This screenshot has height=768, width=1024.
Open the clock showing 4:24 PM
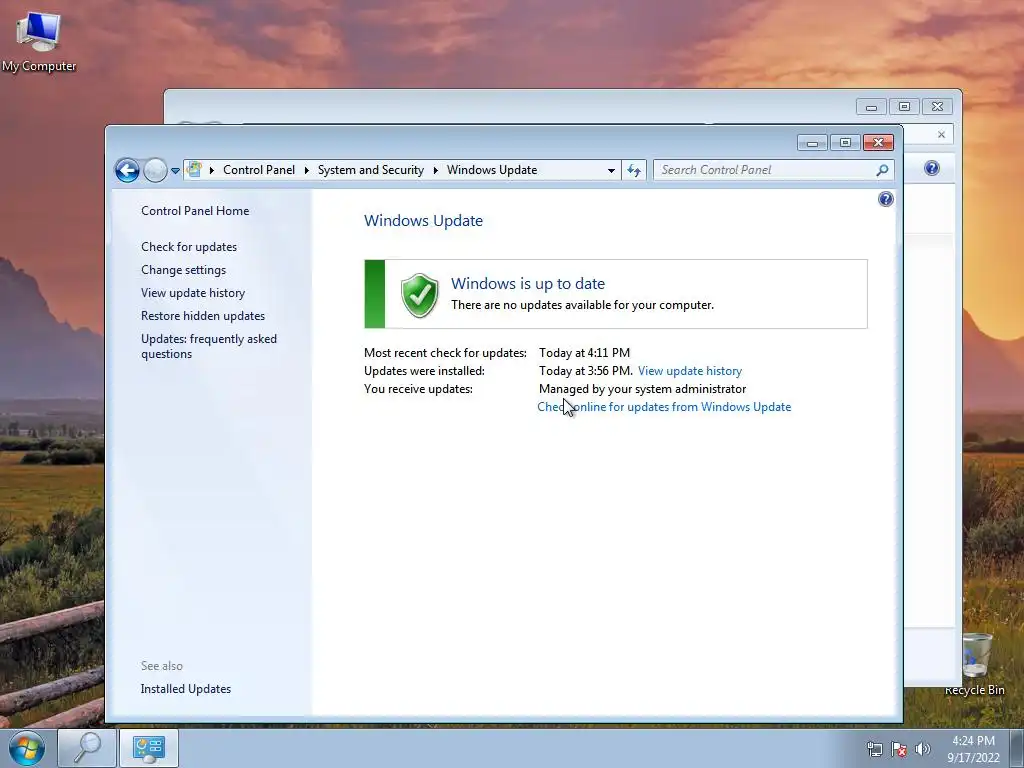click(973, 749)
